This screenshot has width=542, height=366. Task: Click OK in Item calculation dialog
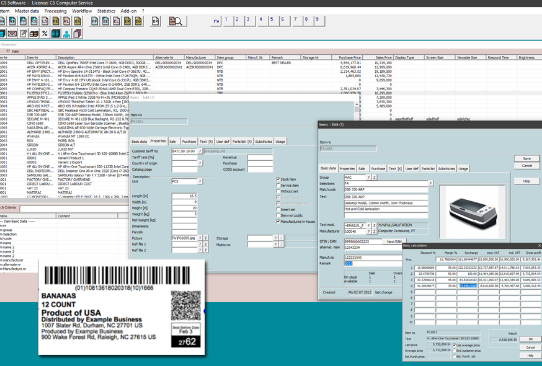[x=531, y=339]
